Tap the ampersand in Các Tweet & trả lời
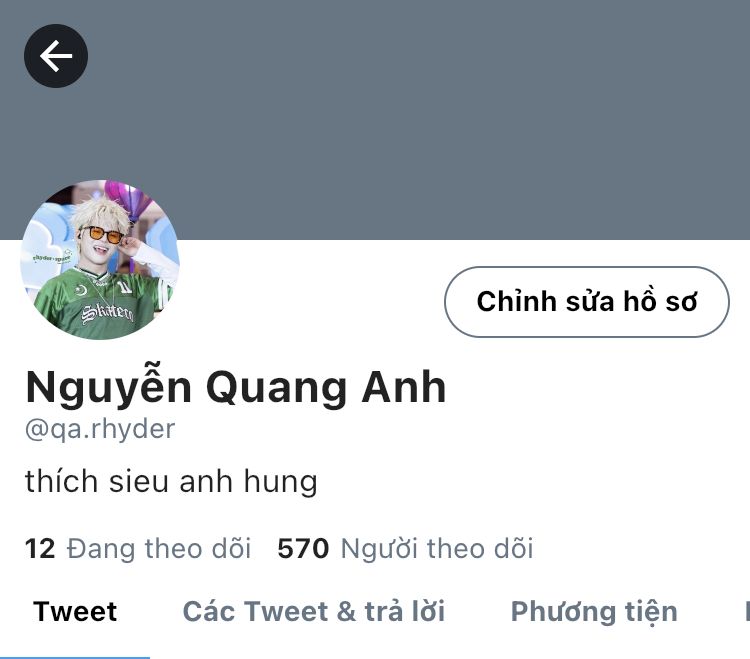 346,612
